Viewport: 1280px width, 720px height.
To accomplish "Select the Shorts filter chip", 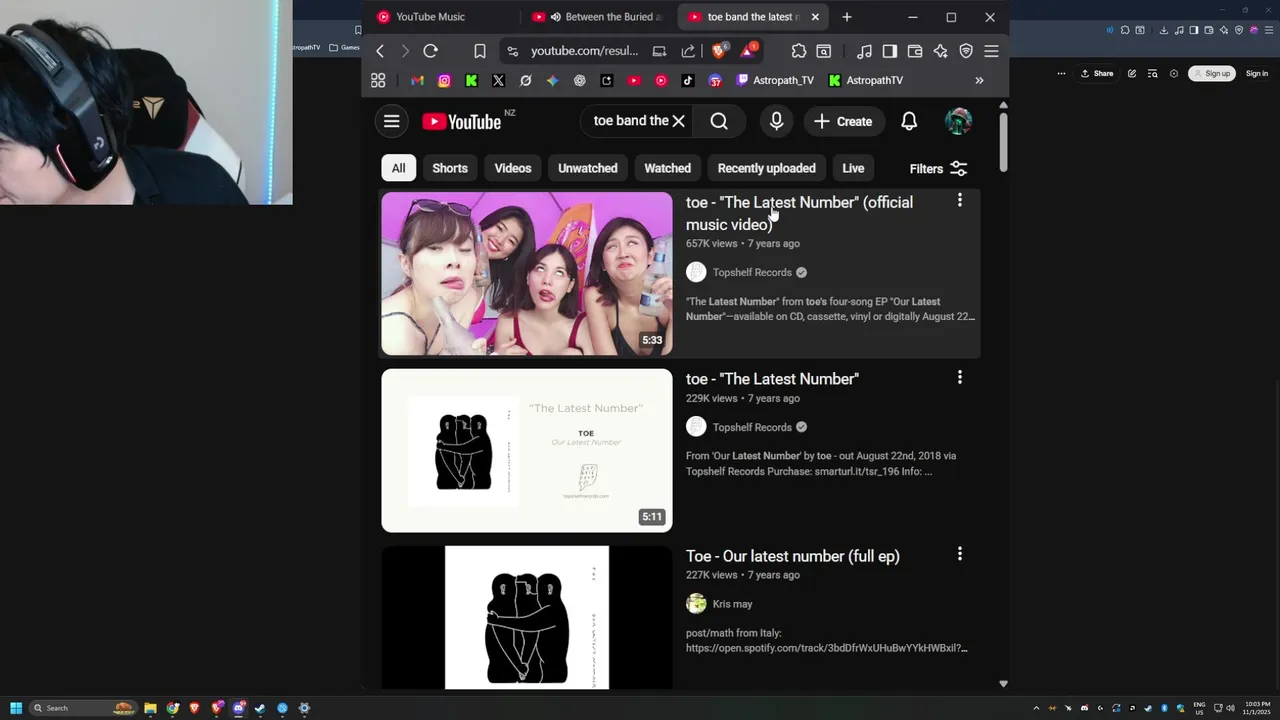I will pyautogui.click(x=450, y=168).
